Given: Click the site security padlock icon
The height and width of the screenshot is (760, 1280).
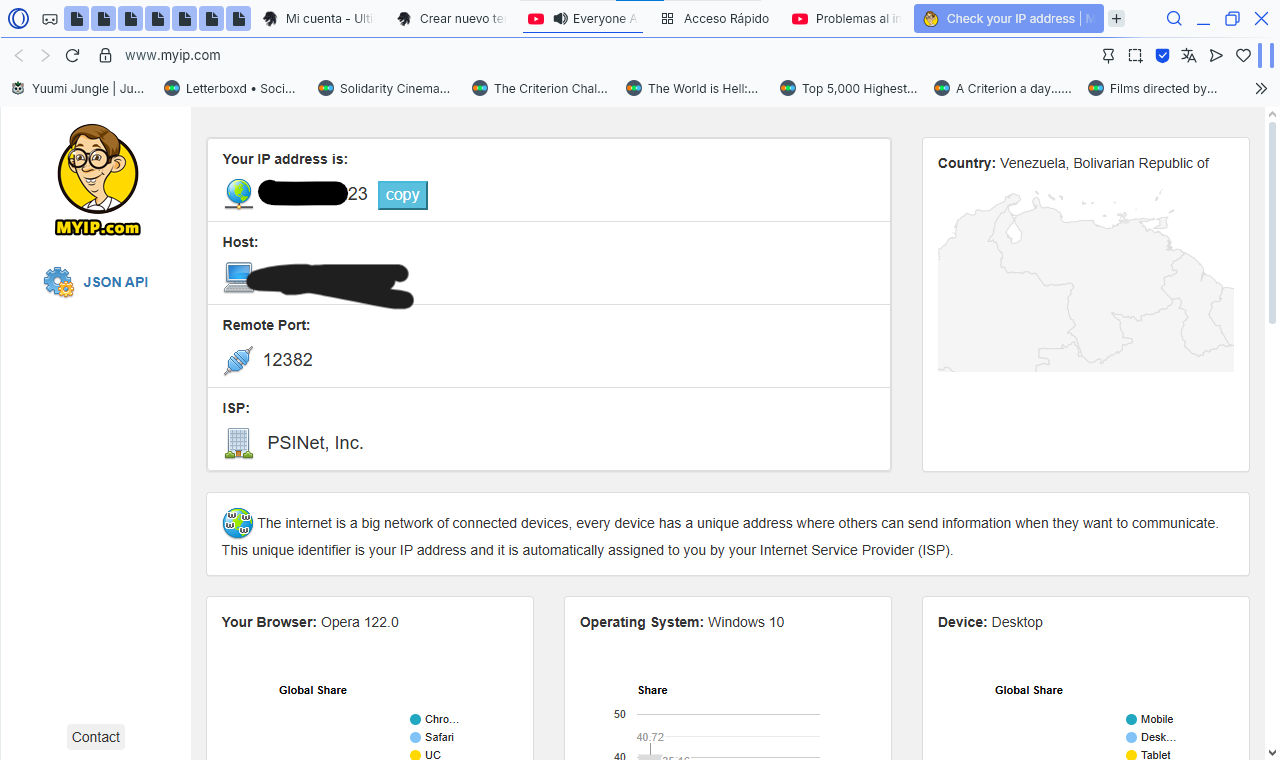Looking at the screenshot, I should (105, 56).
